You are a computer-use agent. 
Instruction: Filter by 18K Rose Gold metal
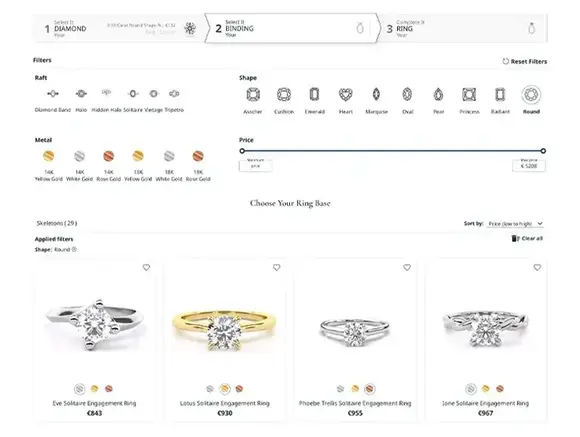(198, 156)
